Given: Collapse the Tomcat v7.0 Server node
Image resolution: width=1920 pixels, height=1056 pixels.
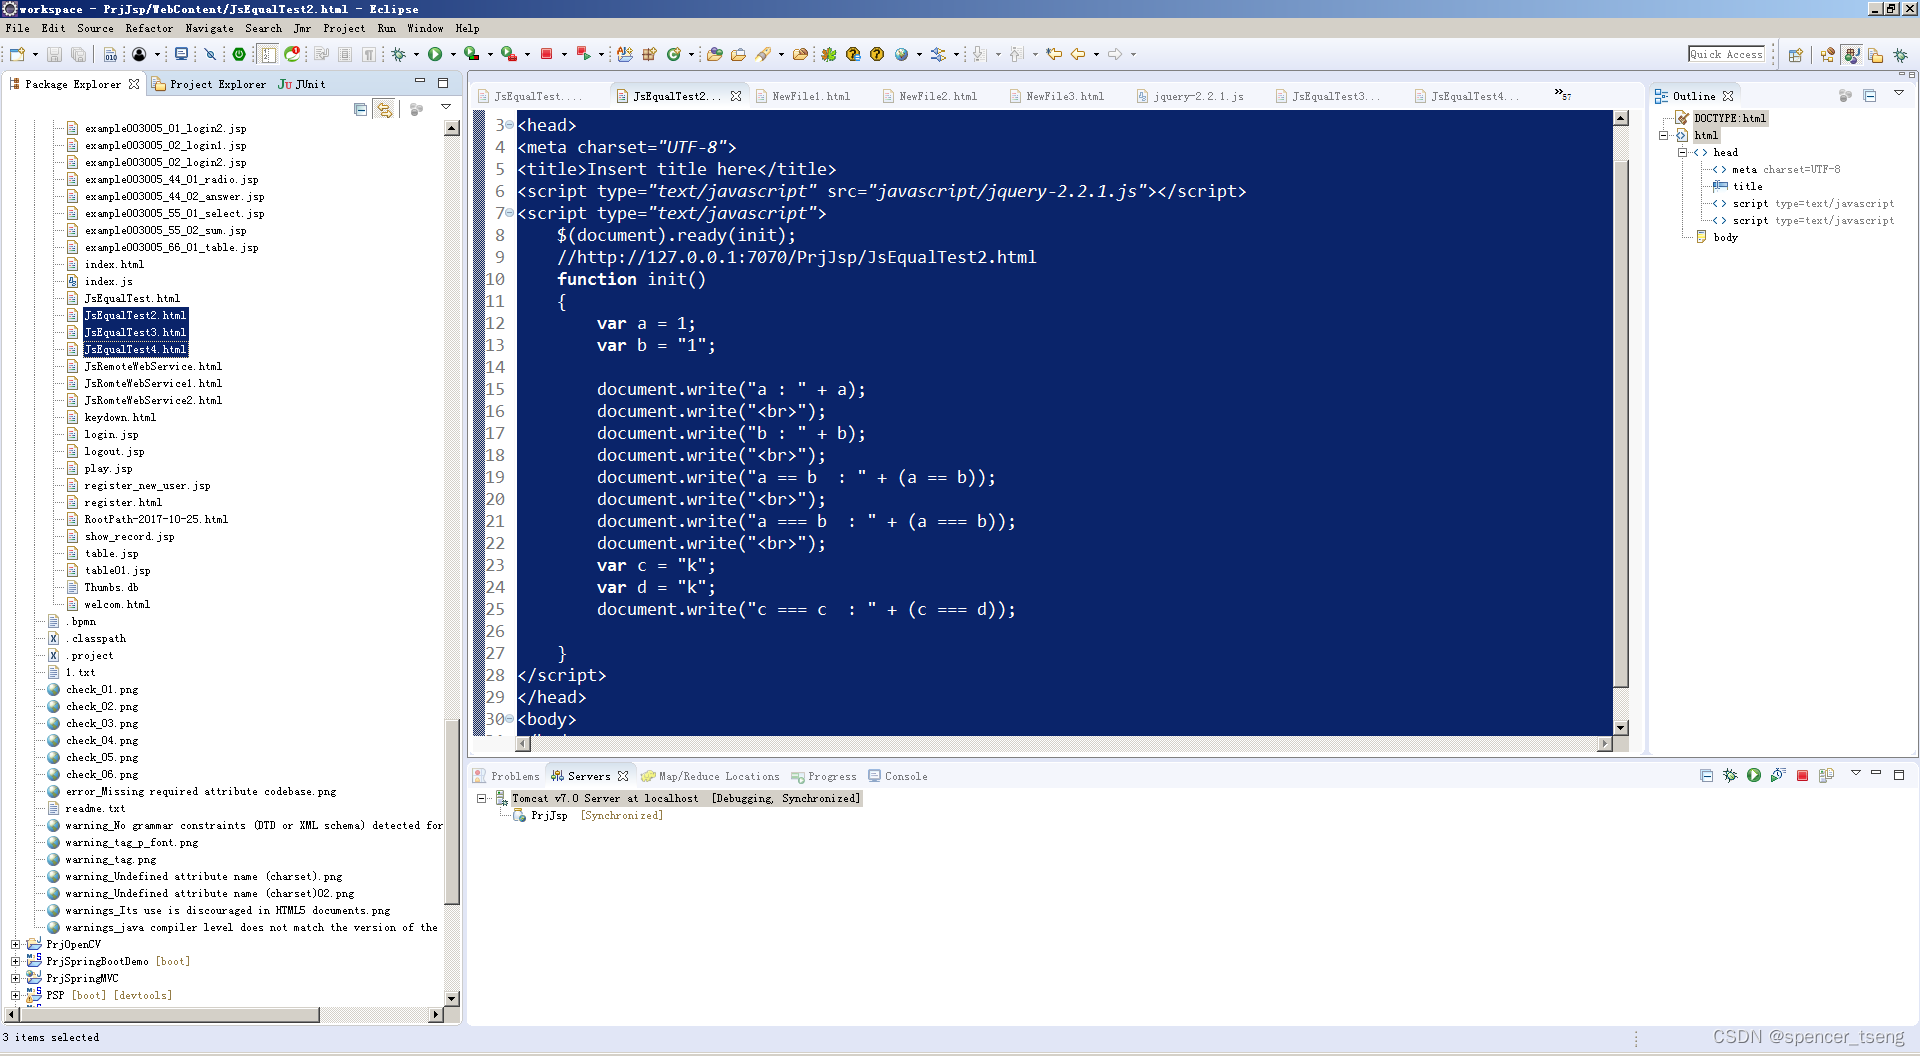Looking at the screenshot, I should (482, 798).
